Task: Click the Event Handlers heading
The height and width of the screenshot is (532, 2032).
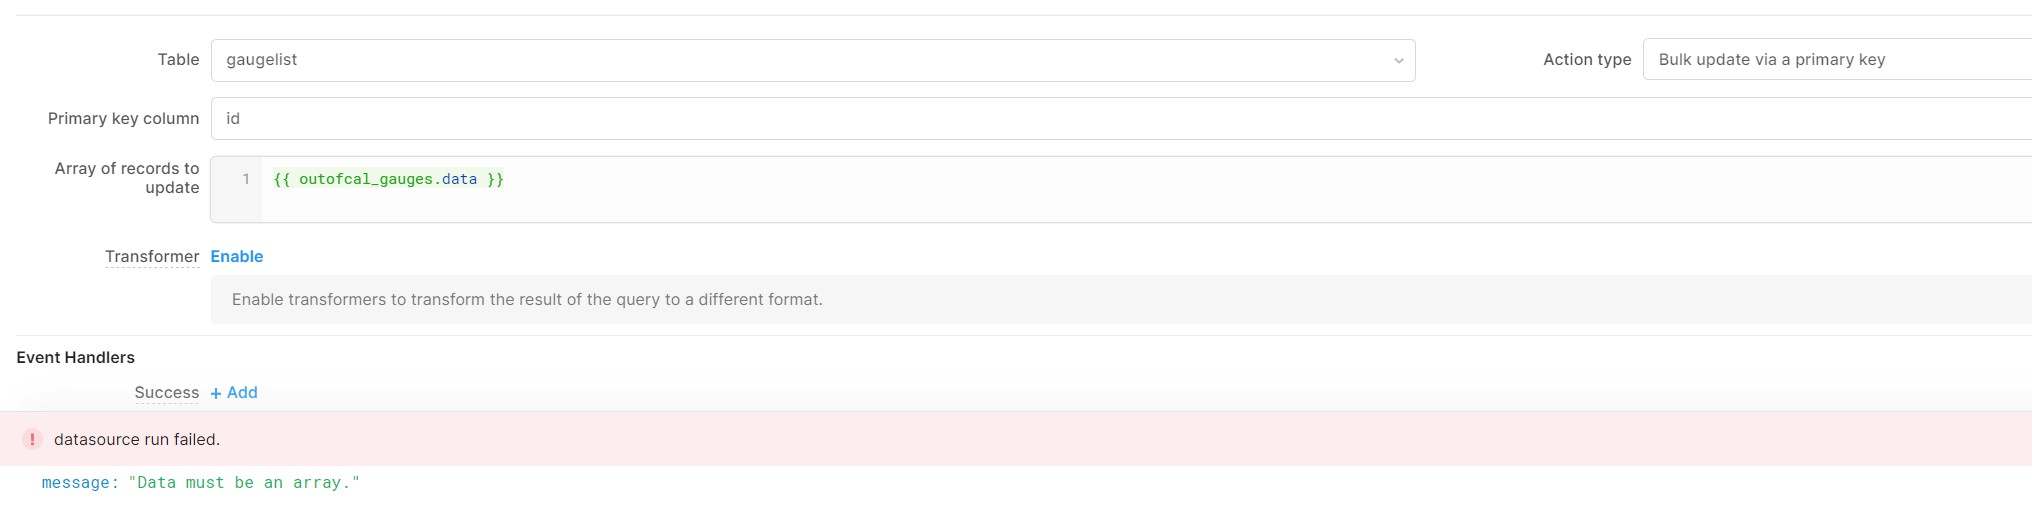Action: coord(76,357)
